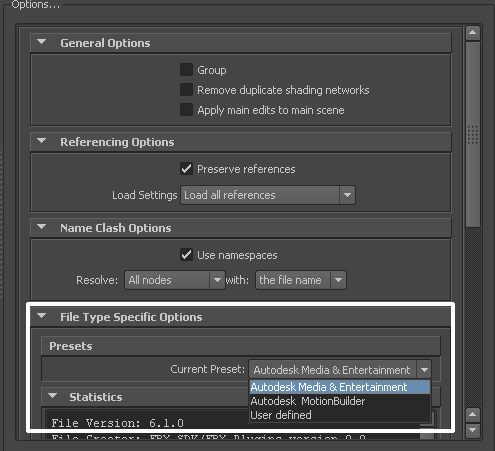Enable Apply main edits to main scene
This screenshot has height=451, width=495.
(x=186, y=110)
